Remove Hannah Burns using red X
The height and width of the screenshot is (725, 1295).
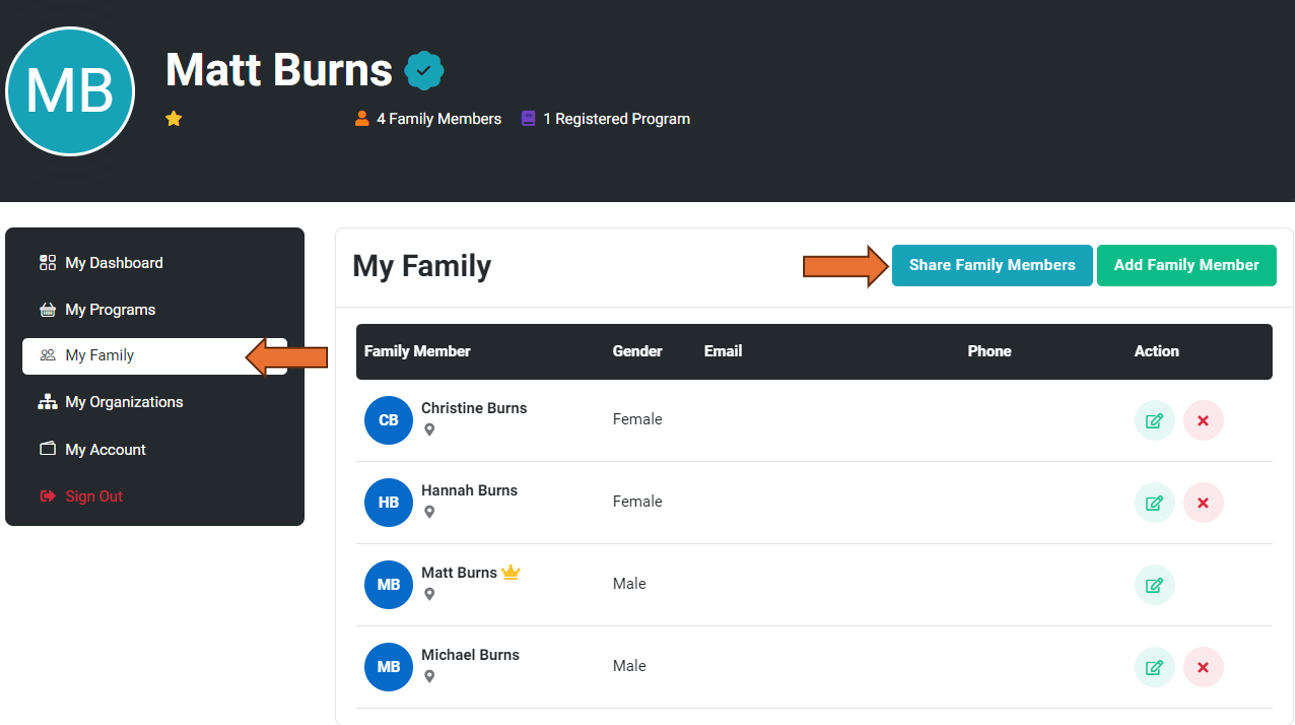[x=1203, y=503]
